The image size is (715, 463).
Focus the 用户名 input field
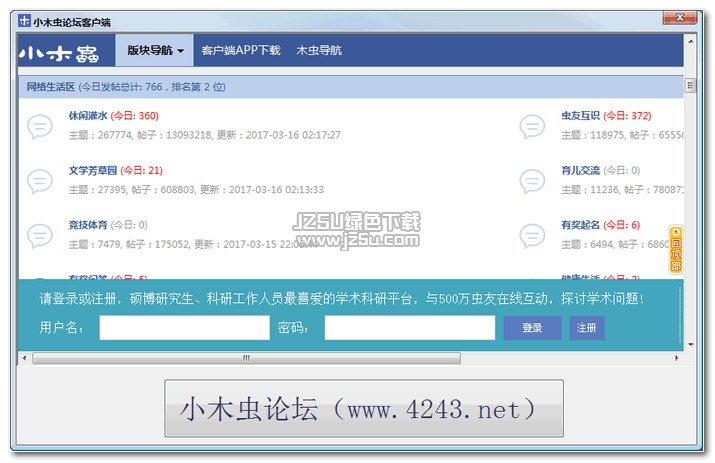click(185, 328)
